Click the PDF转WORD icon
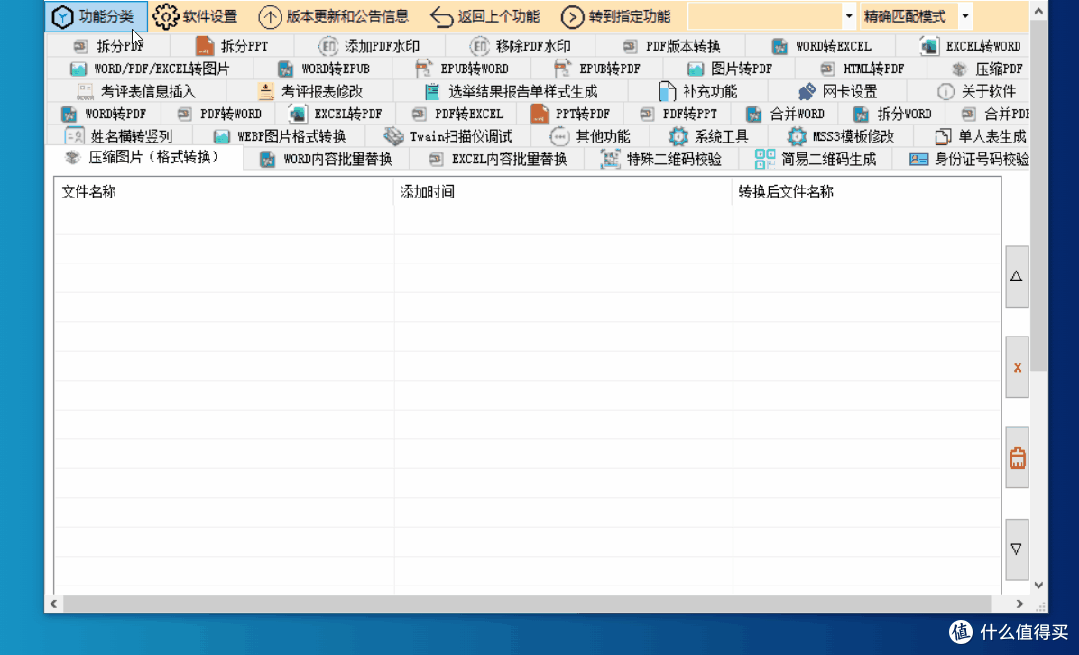Viewport: 1079px width, 655px height. [x=184, y=114]
